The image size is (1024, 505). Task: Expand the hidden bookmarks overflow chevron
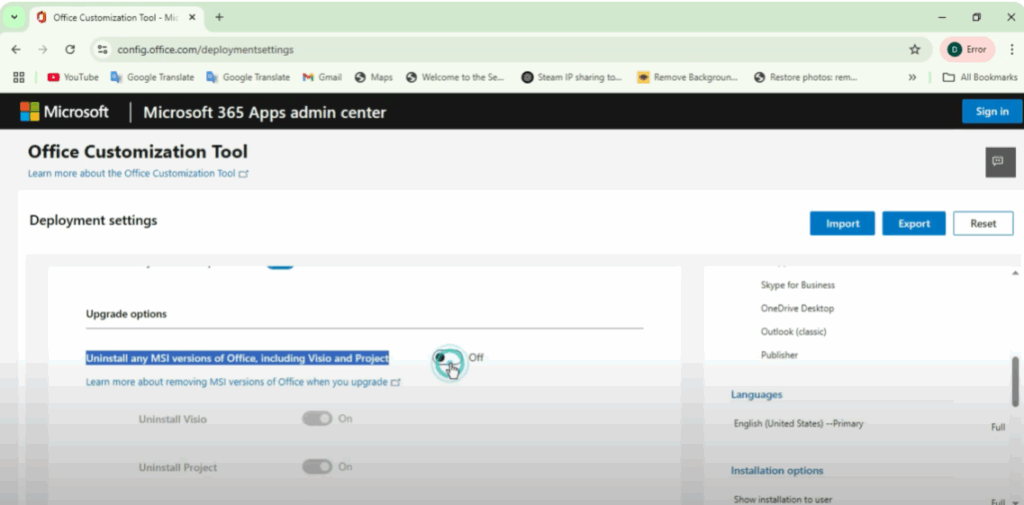912,77
